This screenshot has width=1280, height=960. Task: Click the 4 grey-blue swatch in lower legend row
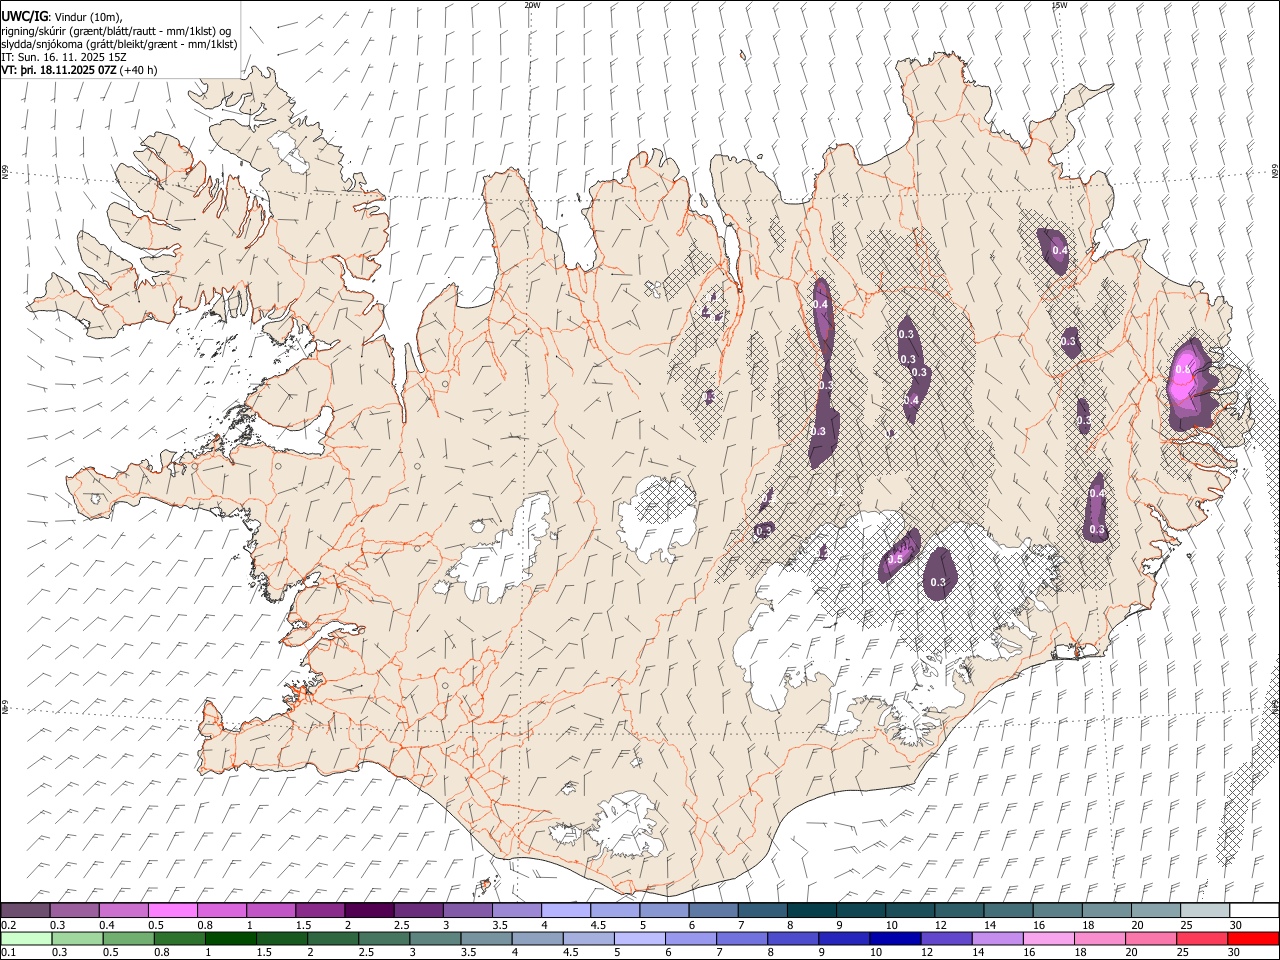[x=537, y=939]
